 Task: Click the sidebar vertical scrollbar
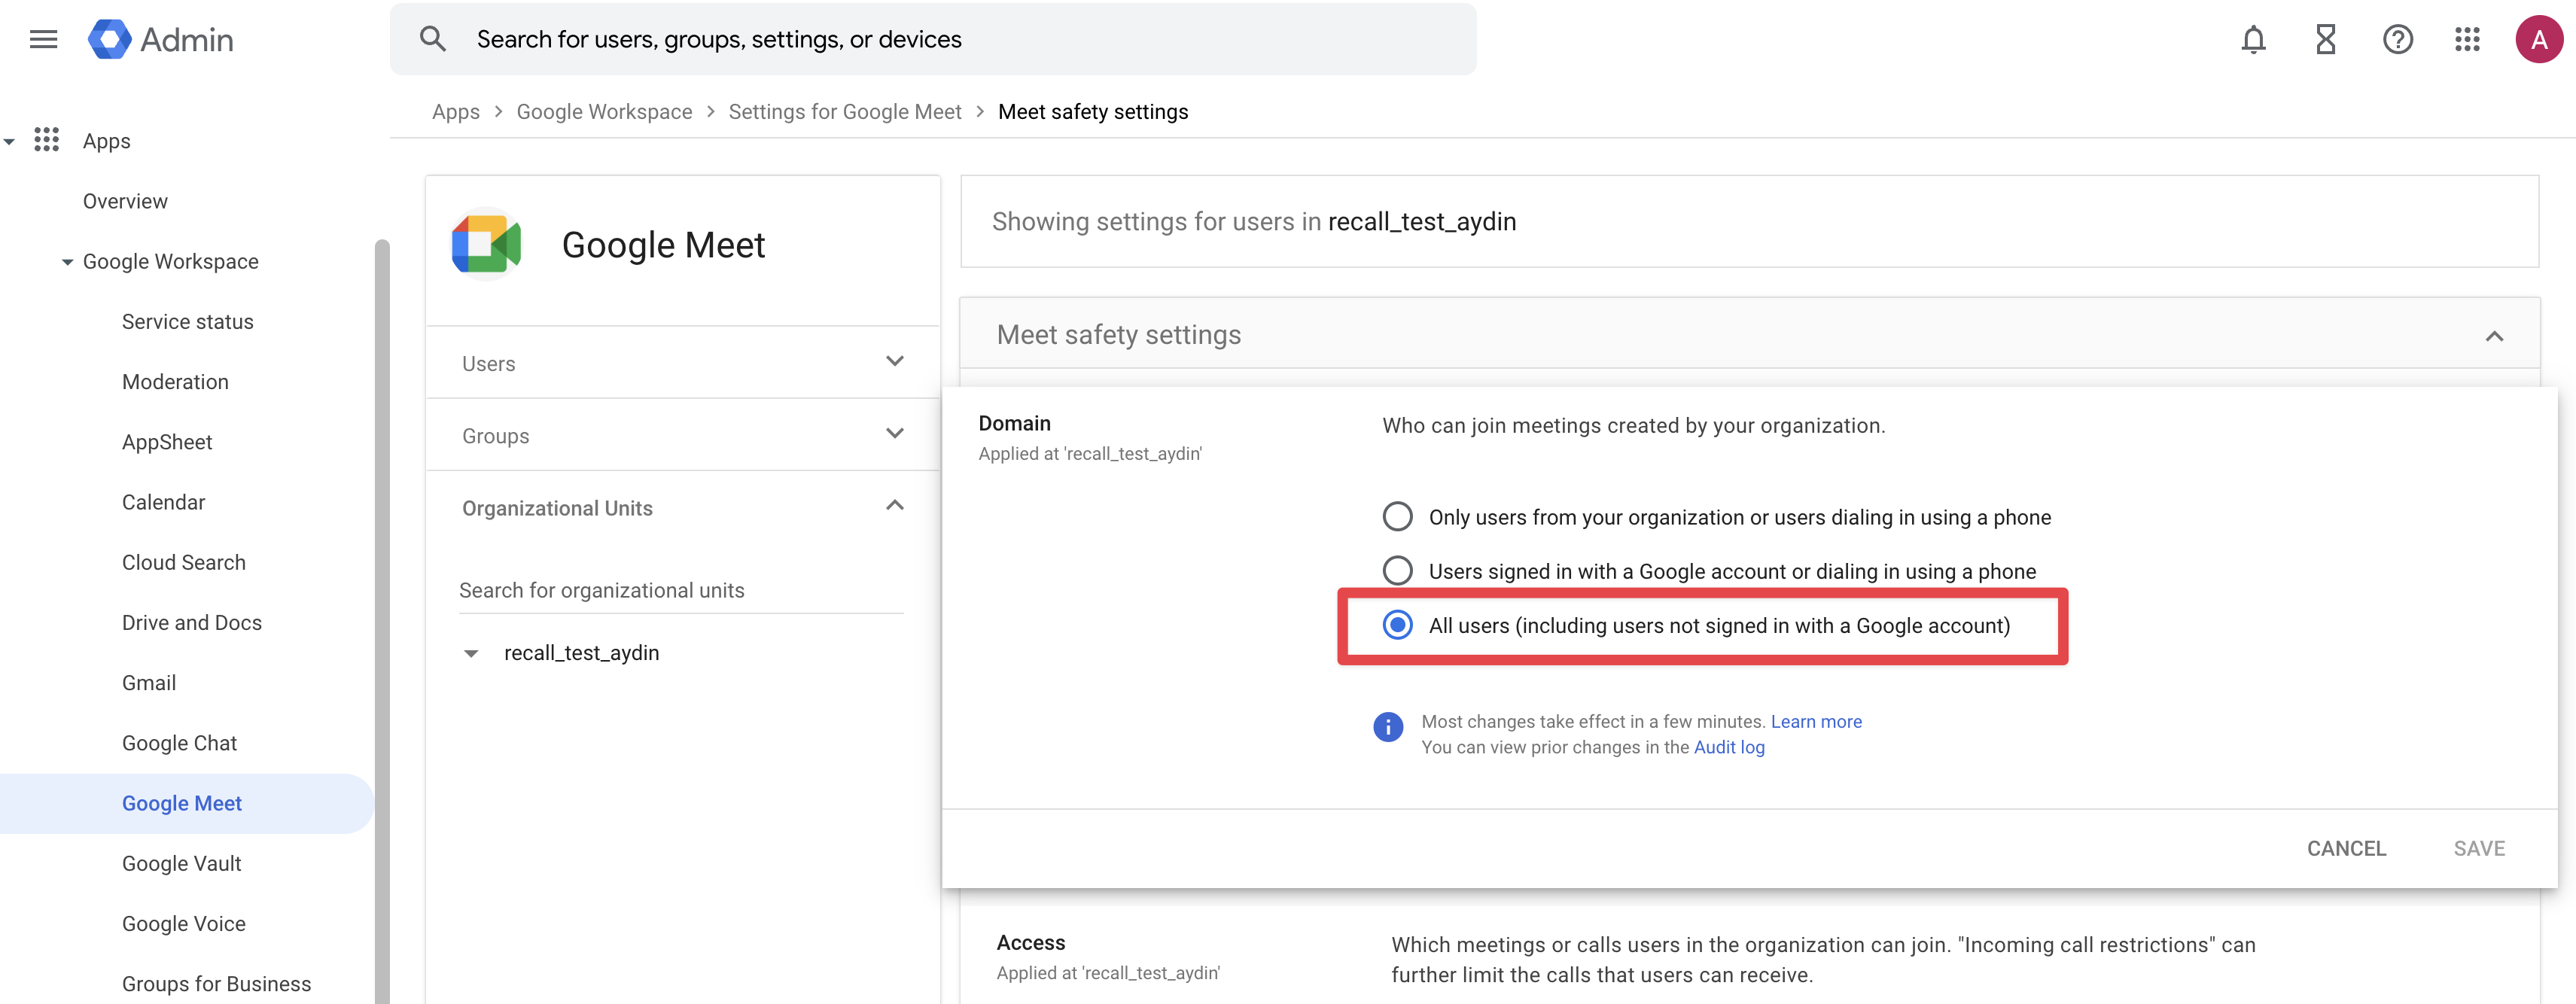[382, 620]
